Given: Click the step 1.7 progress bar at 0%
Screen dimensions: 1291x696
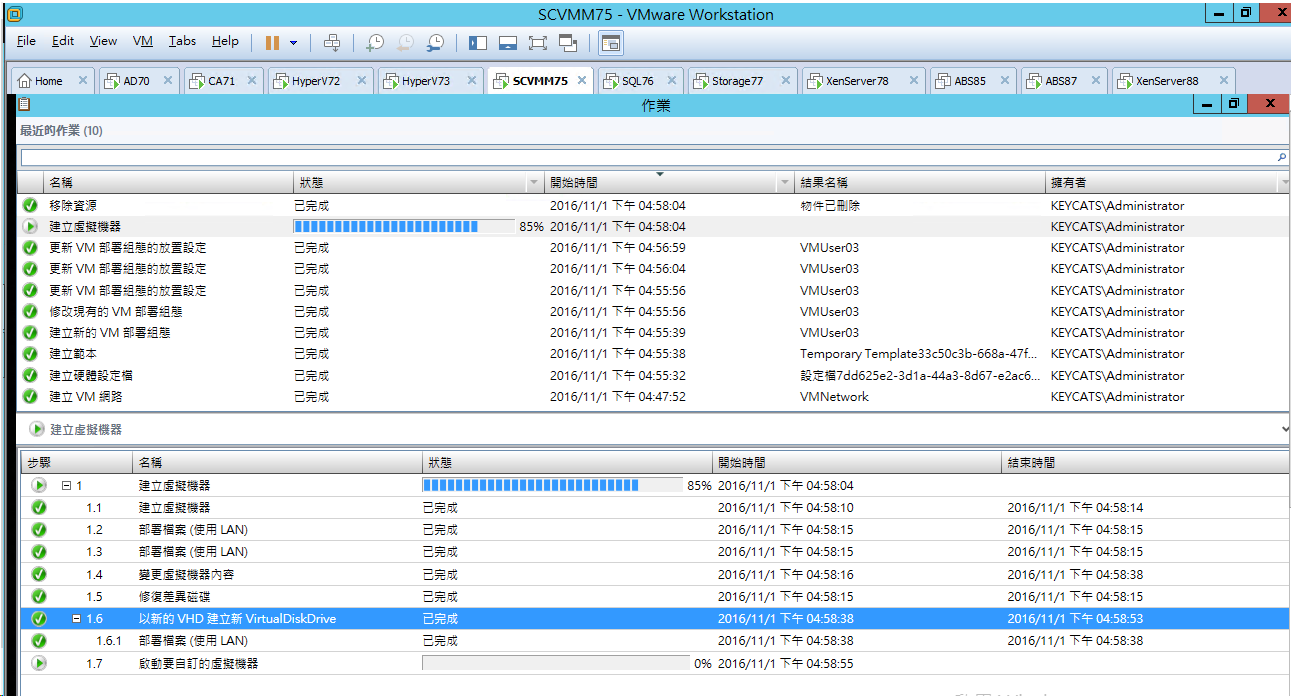Looking at the screenshot, I should 556,663.
